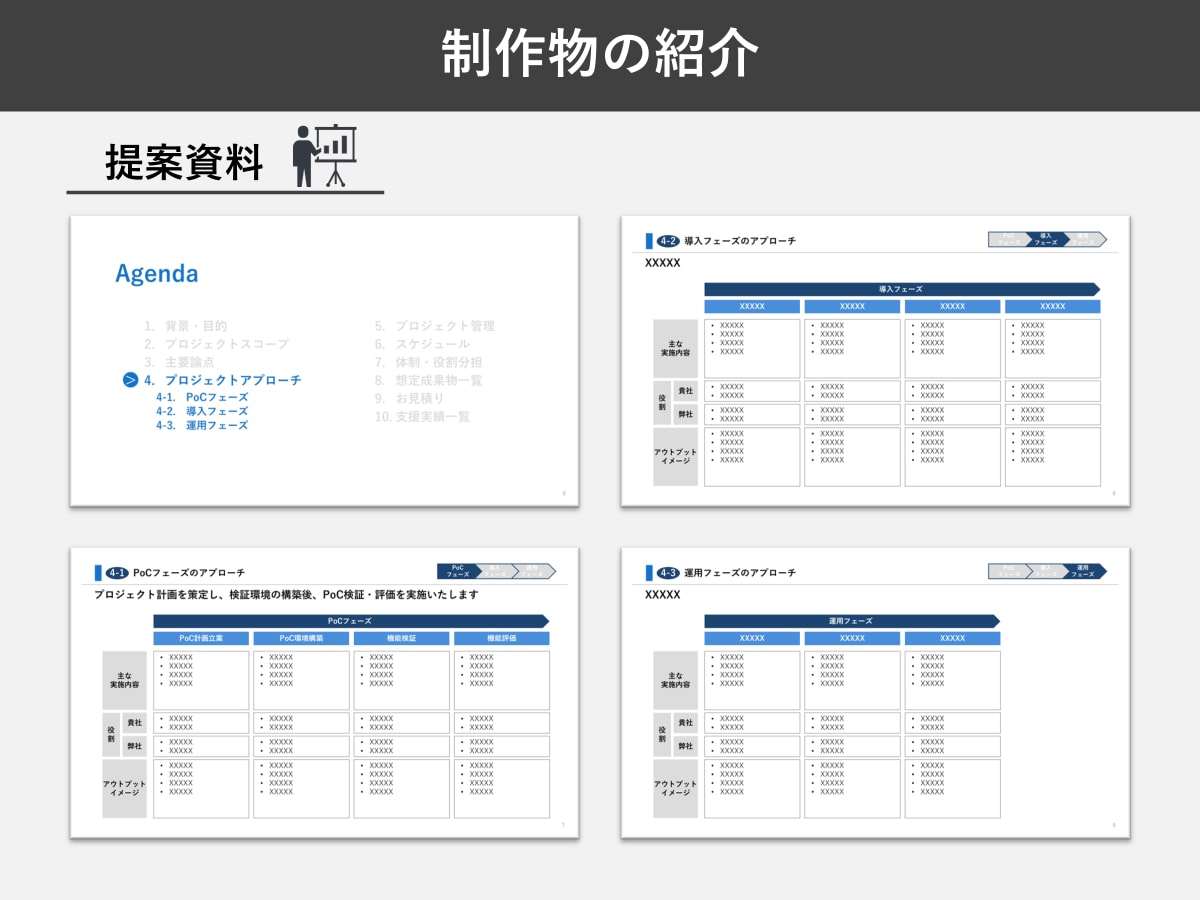The height and width of the screenshot is (900, 1200).
Task: Click the 4-1 section badge
Action: [117, 573]
